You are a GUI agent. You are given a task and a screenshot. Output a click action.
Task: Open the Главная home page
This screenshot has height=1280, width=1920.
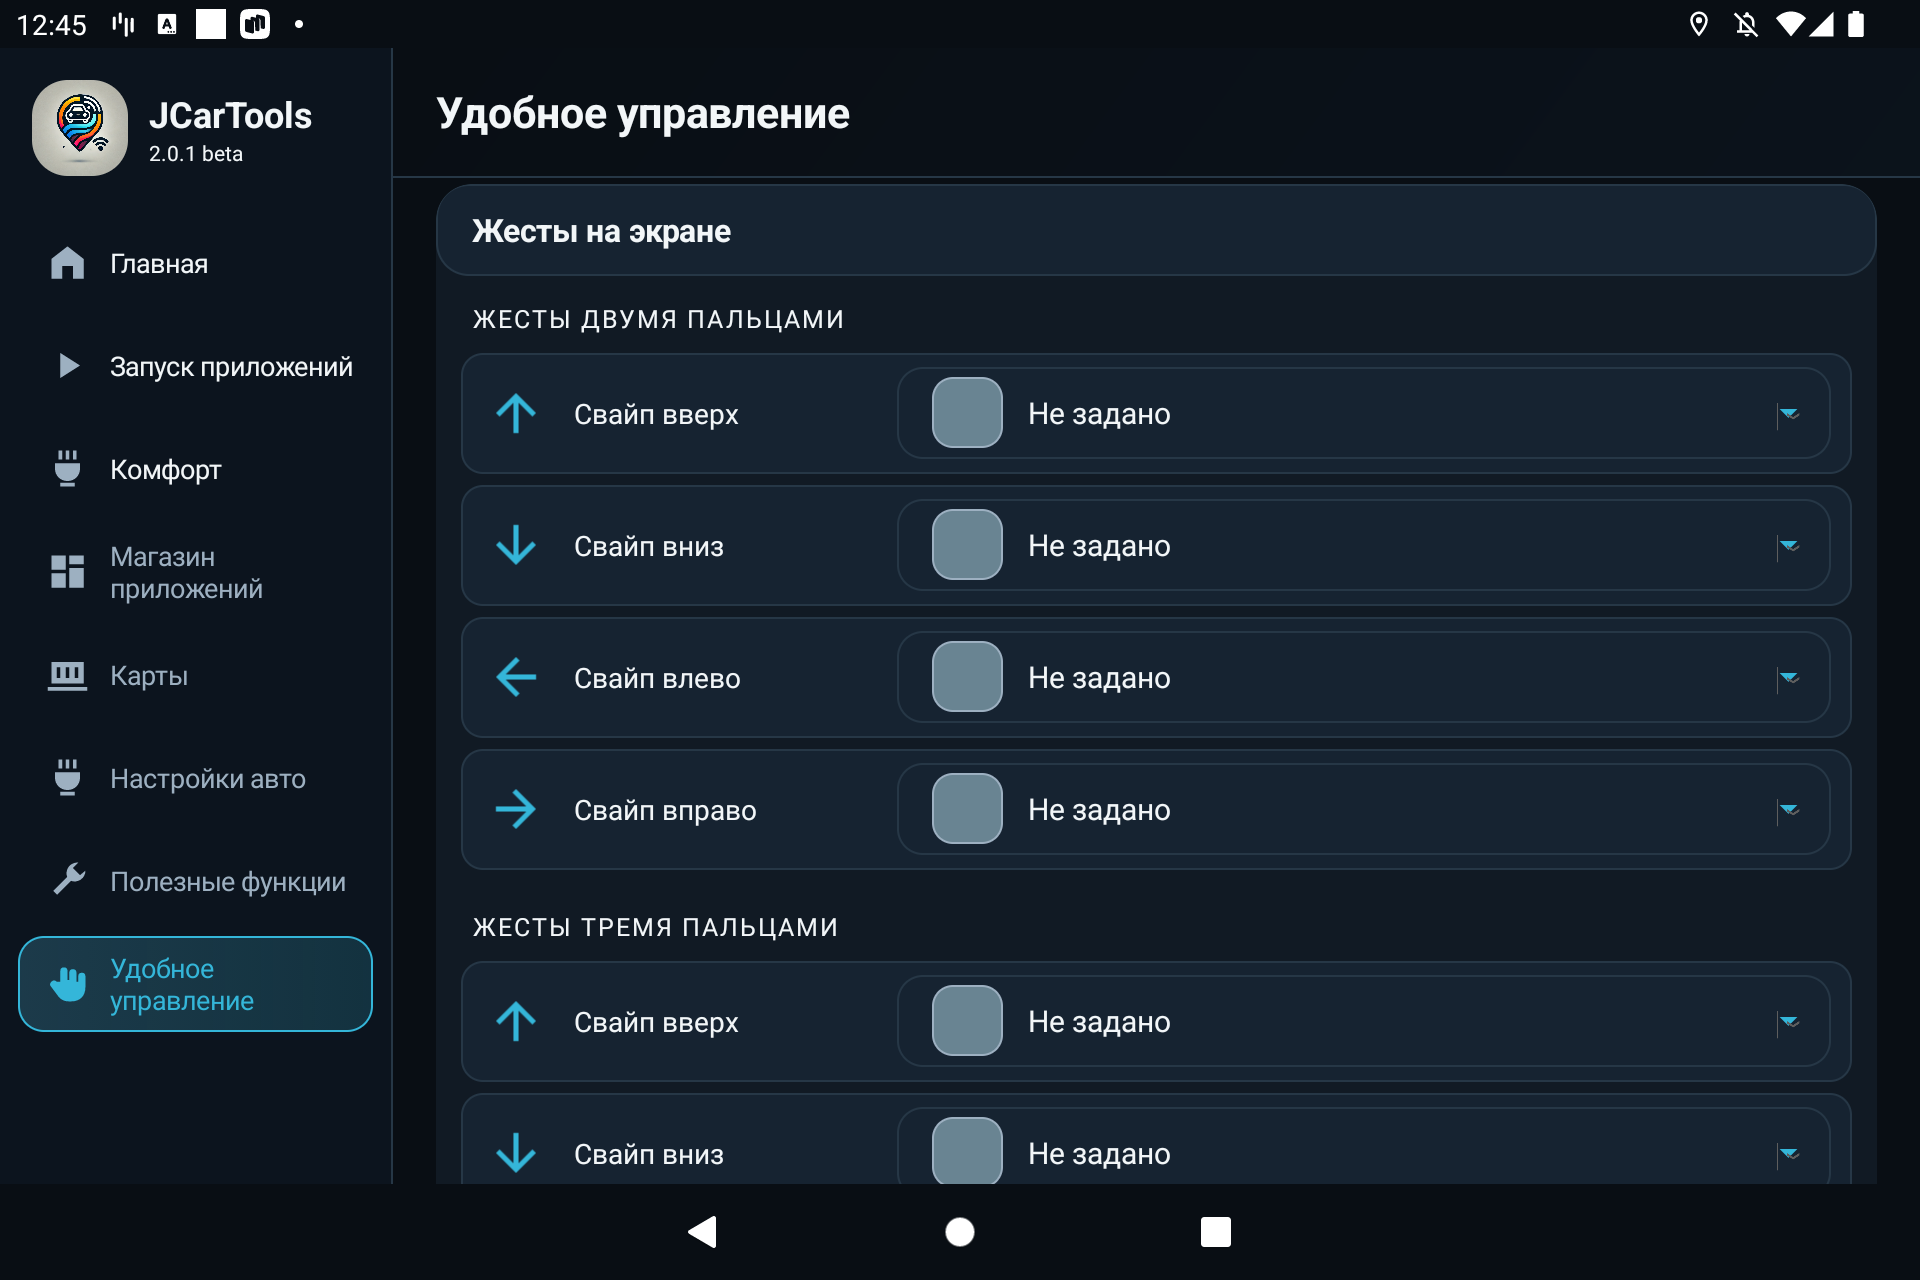point(195,264)
